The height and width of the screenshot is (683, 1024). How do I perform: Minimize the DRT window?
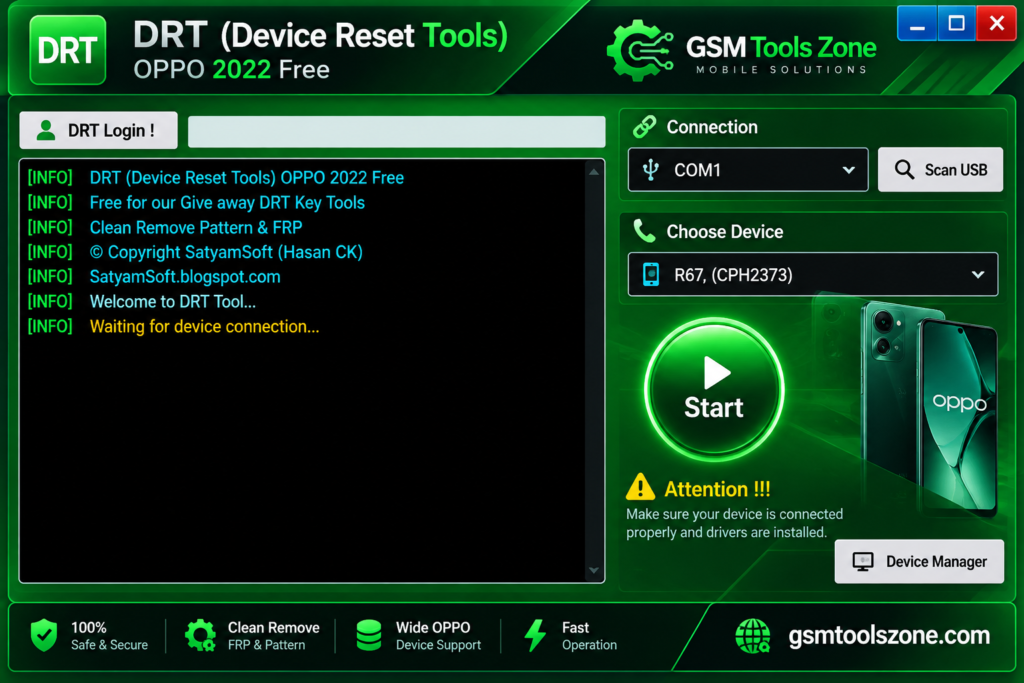click(918, 24)
